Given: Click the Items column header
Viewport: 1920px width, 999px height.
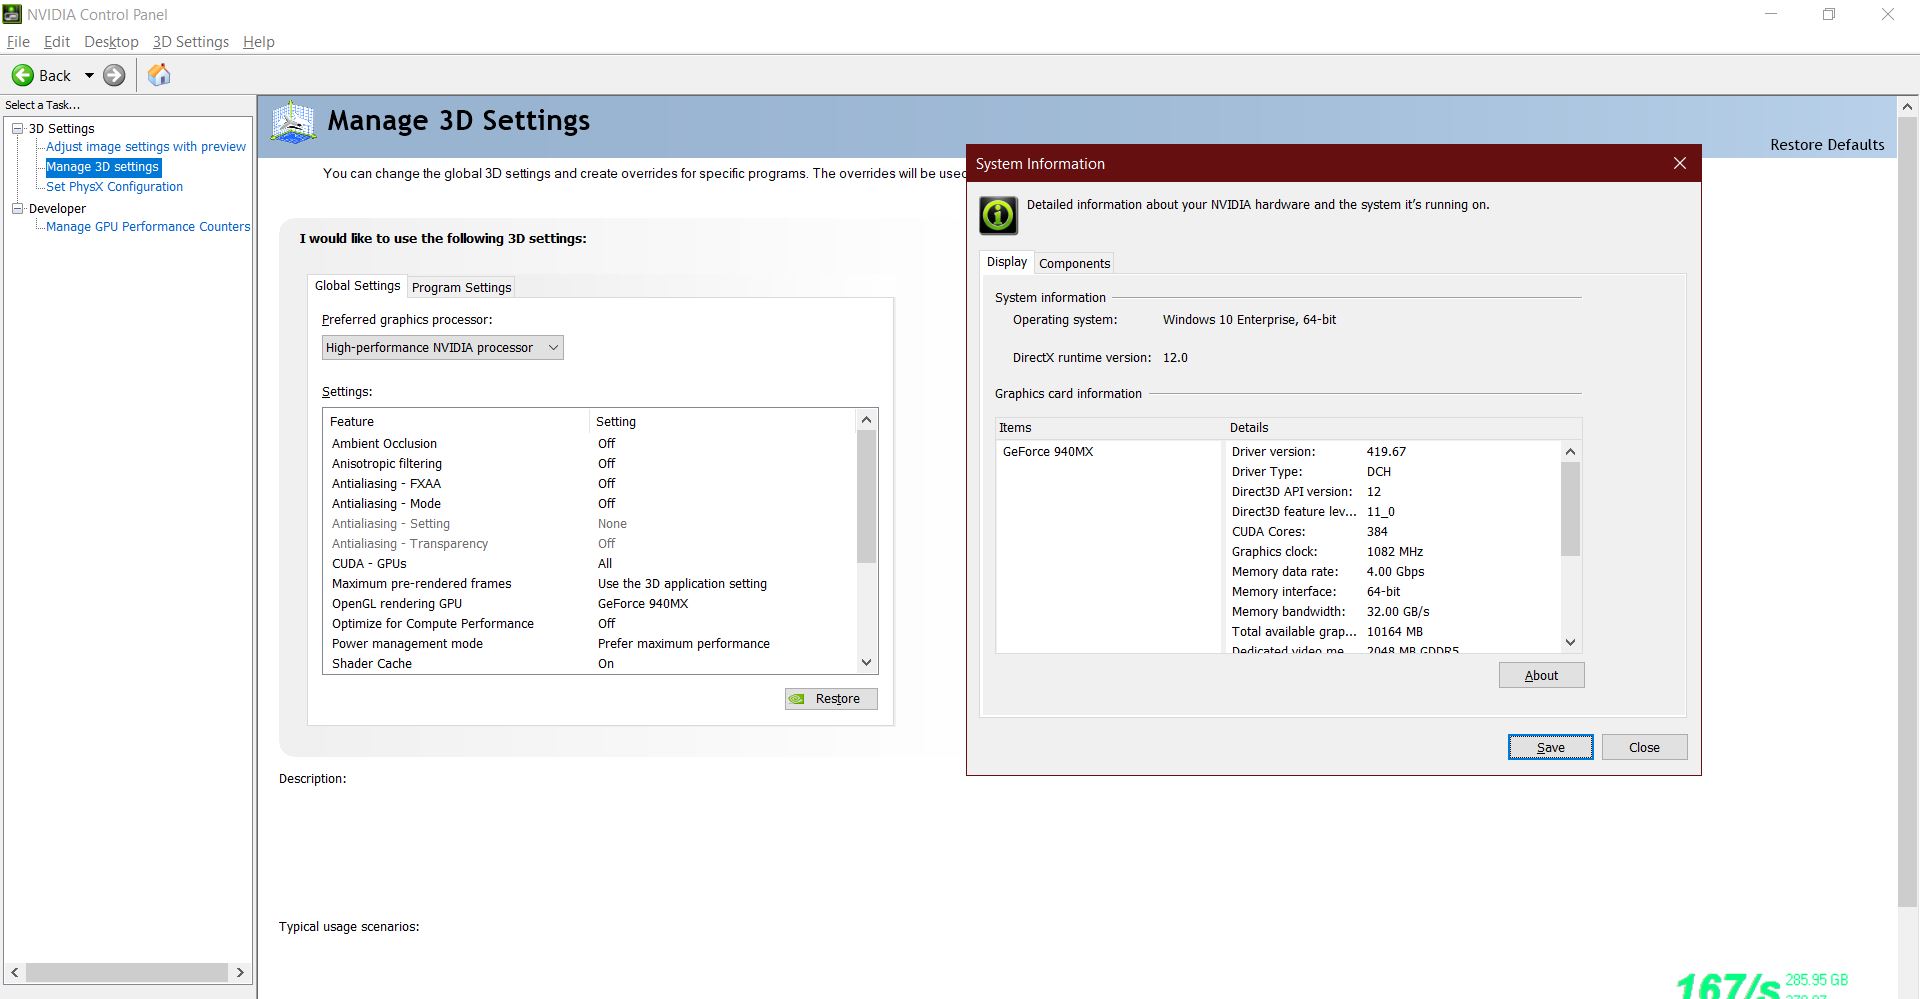Looking at the screenshot, I should coord(1110,428).
